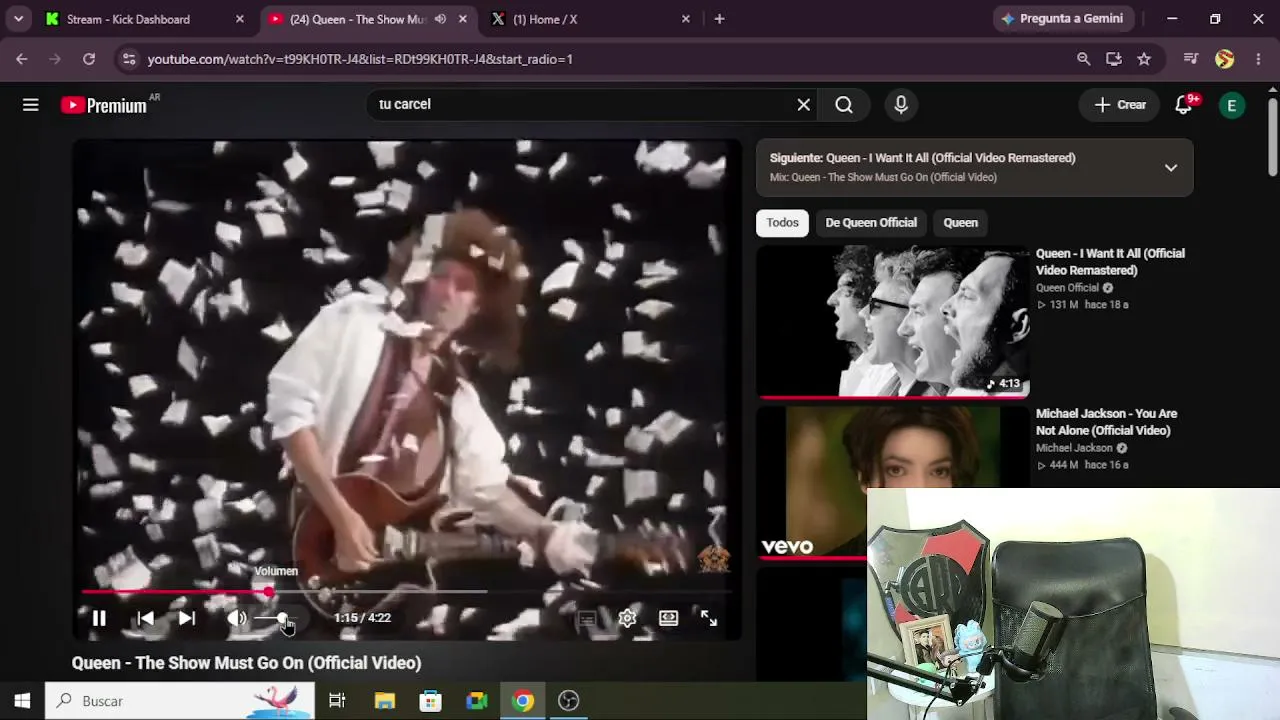This screenshot has height=720, width=1280.
Task: Open the 'I Want It All' video thumbnail
Action: coord(893,322)
